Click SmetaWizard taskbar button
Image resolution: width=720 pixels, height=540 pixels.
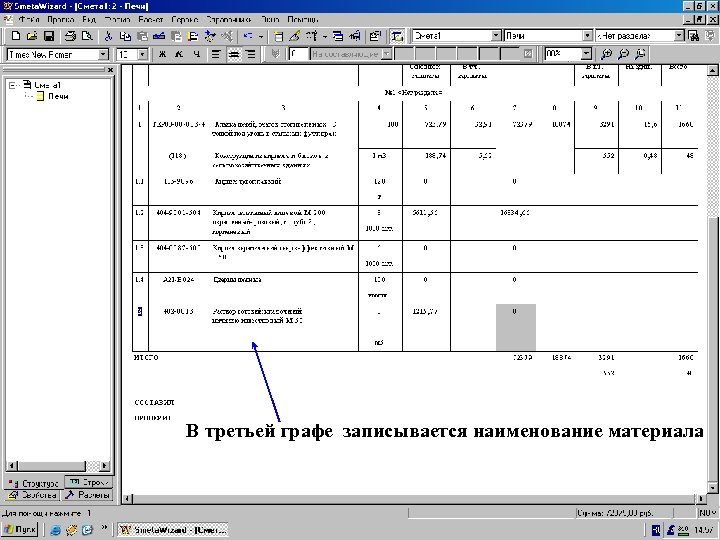[x=173, y=529]
